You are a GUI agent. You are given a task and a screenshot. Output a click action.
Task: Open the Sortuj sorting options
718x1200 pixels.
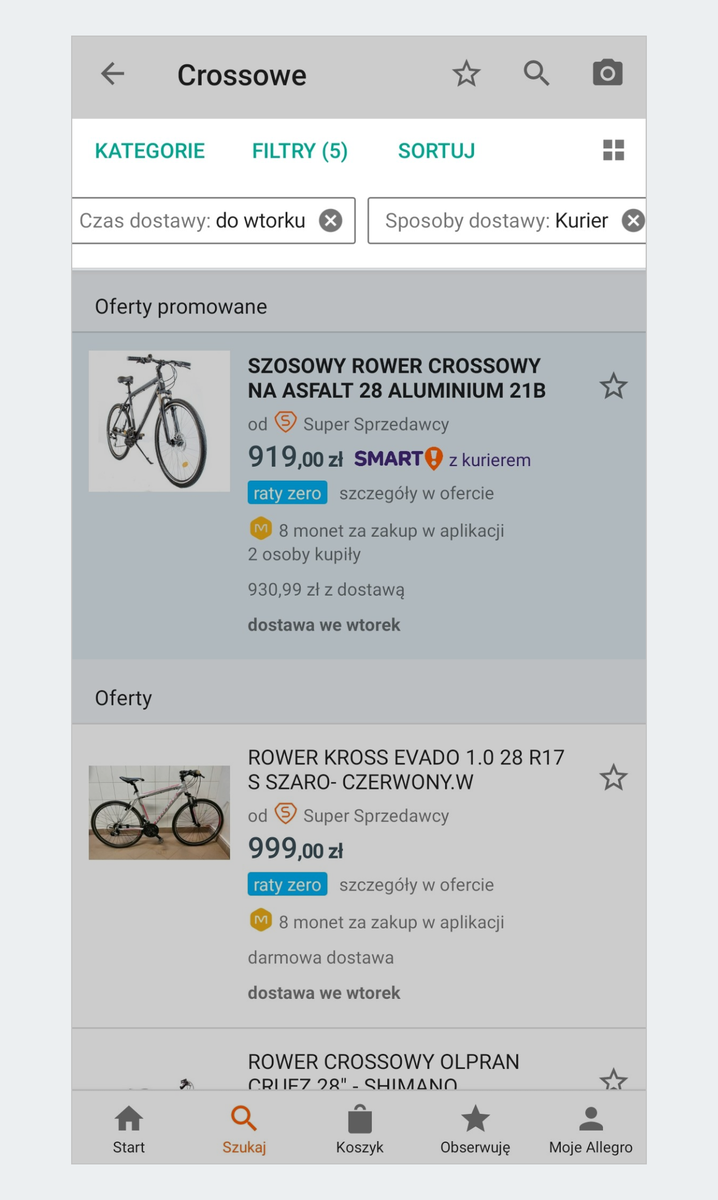pos(436,151)
